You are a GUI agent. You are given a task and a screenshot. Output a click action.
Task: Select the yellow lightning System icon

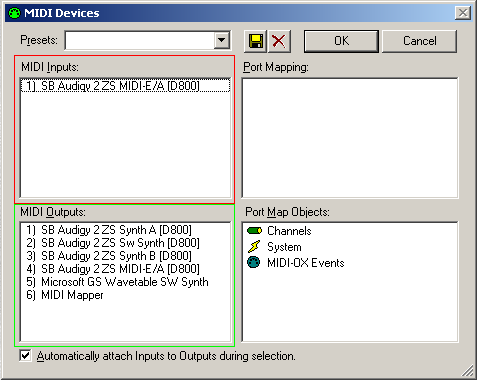254,247
